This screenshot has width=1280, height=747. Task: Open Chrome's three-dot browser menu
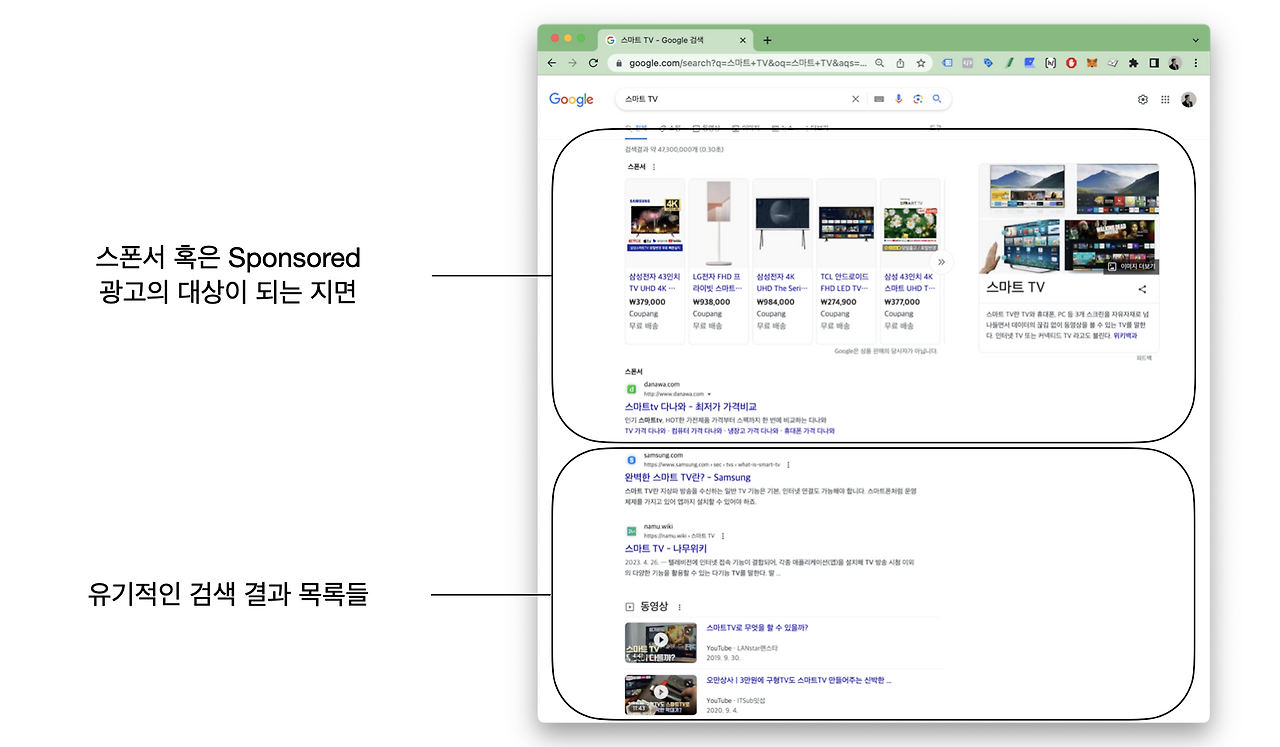[1196, 62]
